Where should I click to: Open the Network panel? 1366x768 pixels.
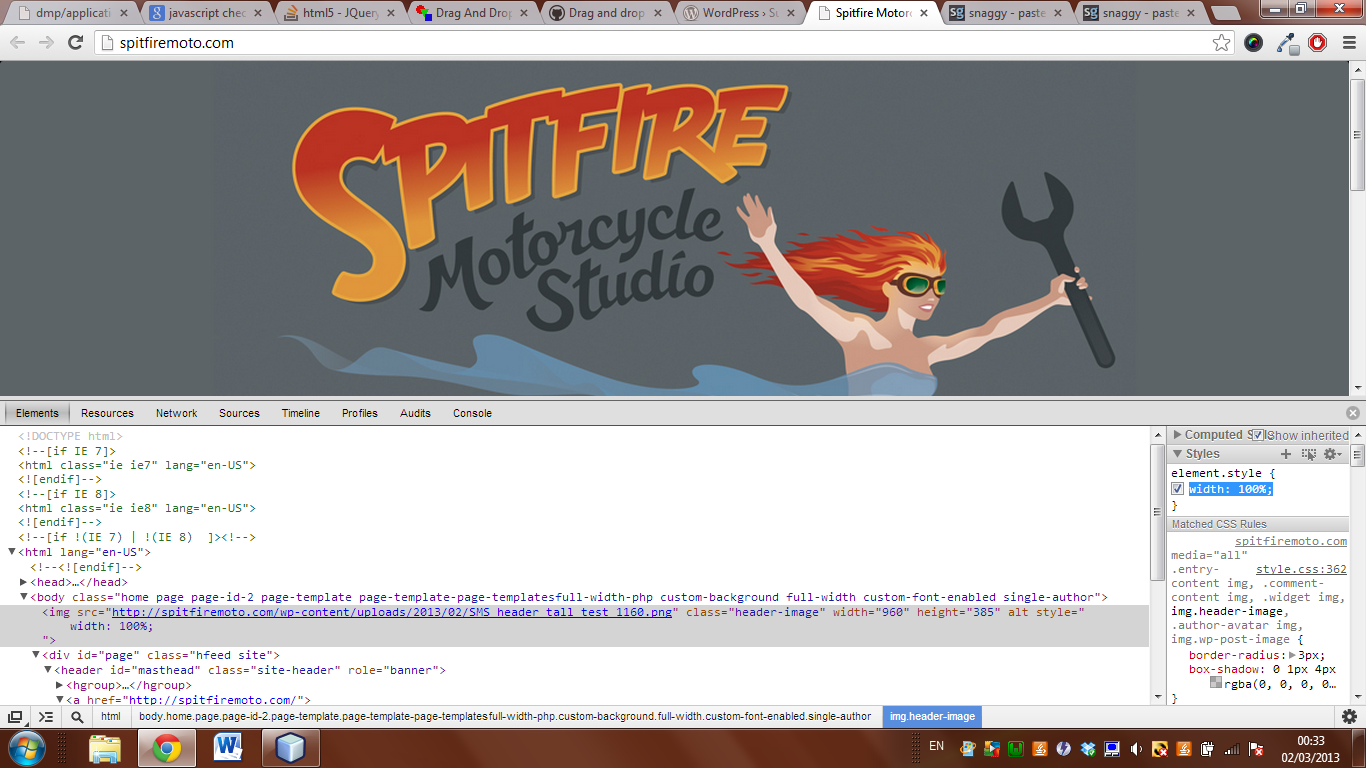pos(177,413)
